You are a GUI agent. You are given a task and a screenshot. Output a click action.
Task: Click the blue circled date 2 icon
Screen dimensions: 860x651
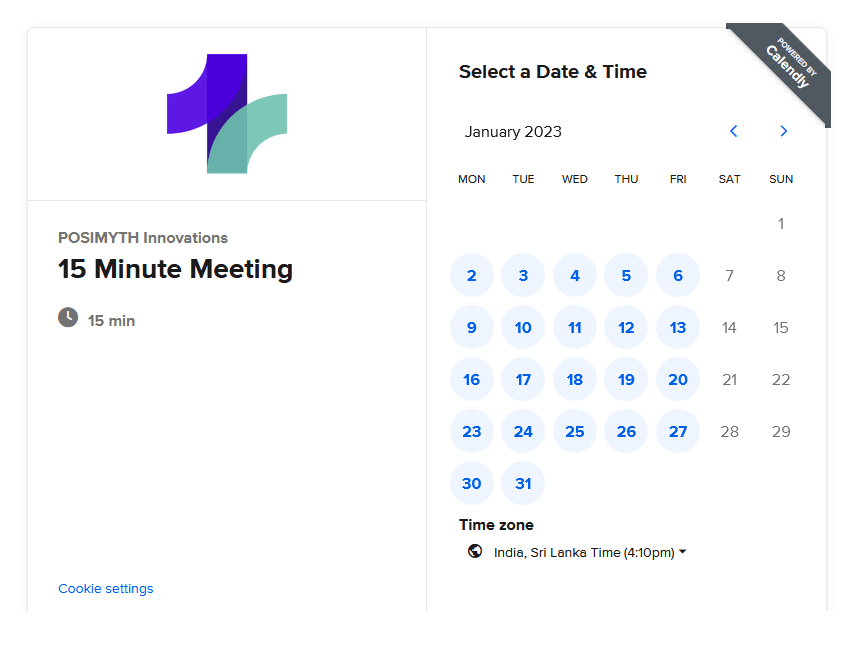[x=471, y=275]
